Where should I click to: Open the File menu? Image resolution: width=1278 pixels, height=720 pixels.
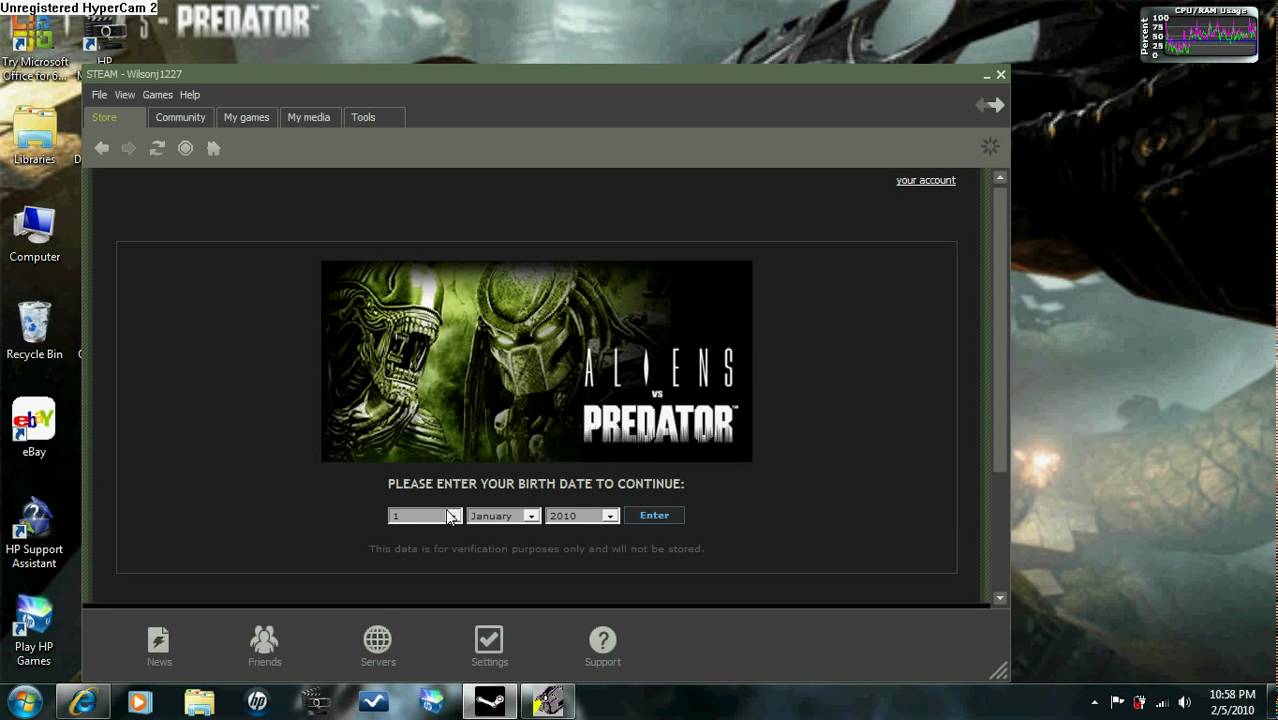99,95
